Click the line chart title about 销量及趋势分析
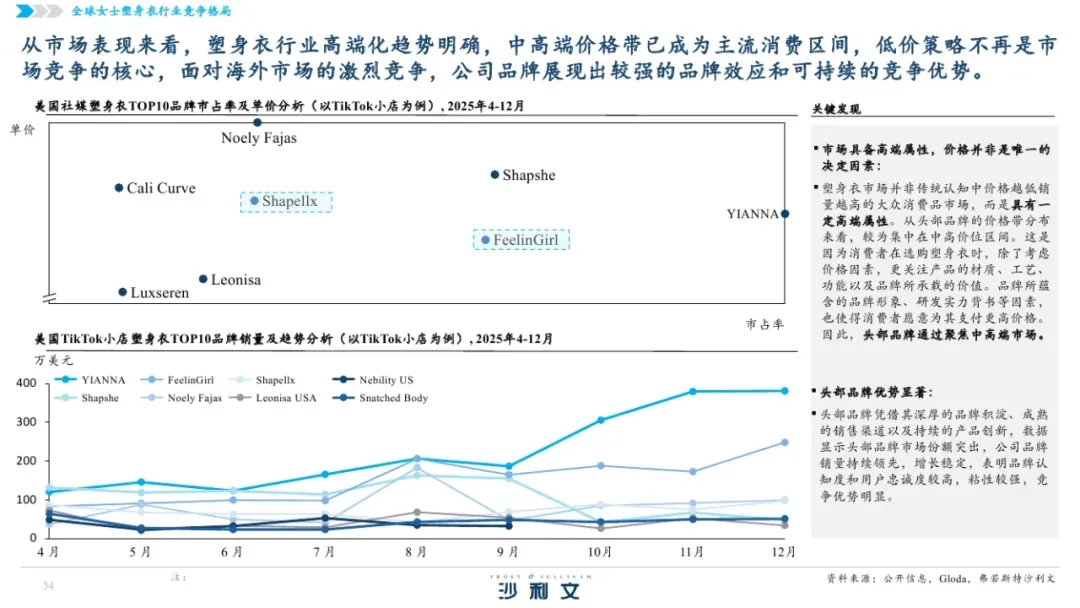 click(x=294, y=339)
